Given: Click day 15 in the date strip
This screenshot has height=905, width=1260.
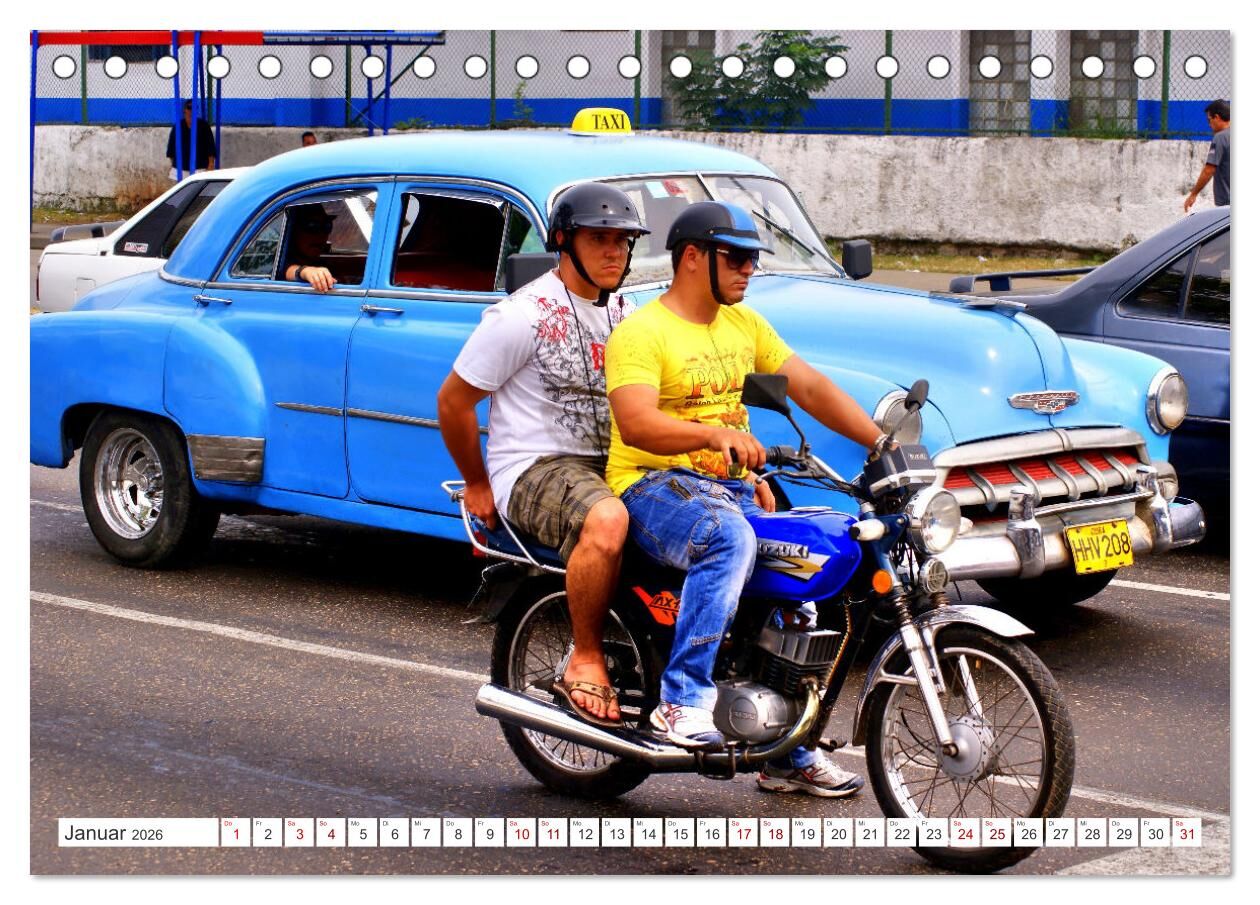Looking at the screenshot, I should tap(679, 833).
